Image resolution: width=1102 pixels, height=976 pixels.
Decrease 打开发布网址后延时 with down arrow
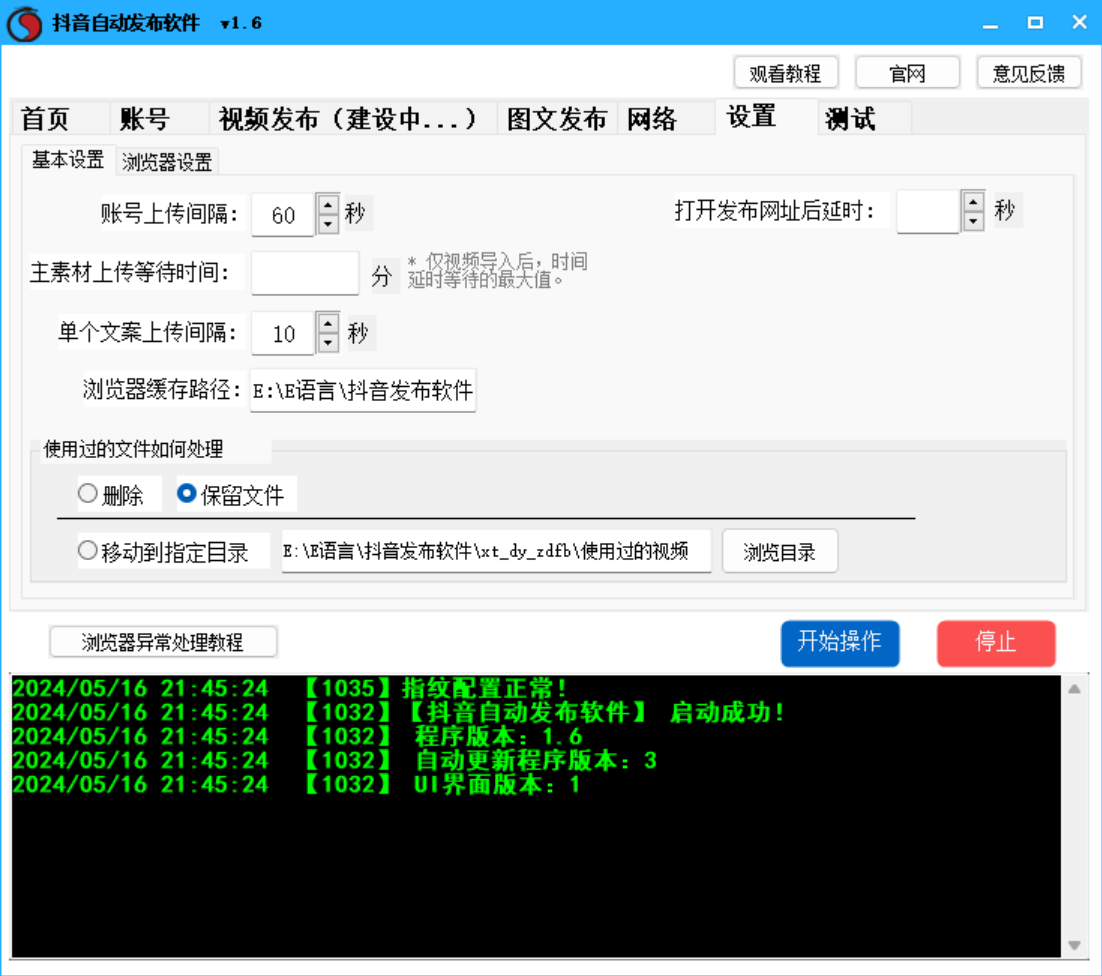(973, 221)
